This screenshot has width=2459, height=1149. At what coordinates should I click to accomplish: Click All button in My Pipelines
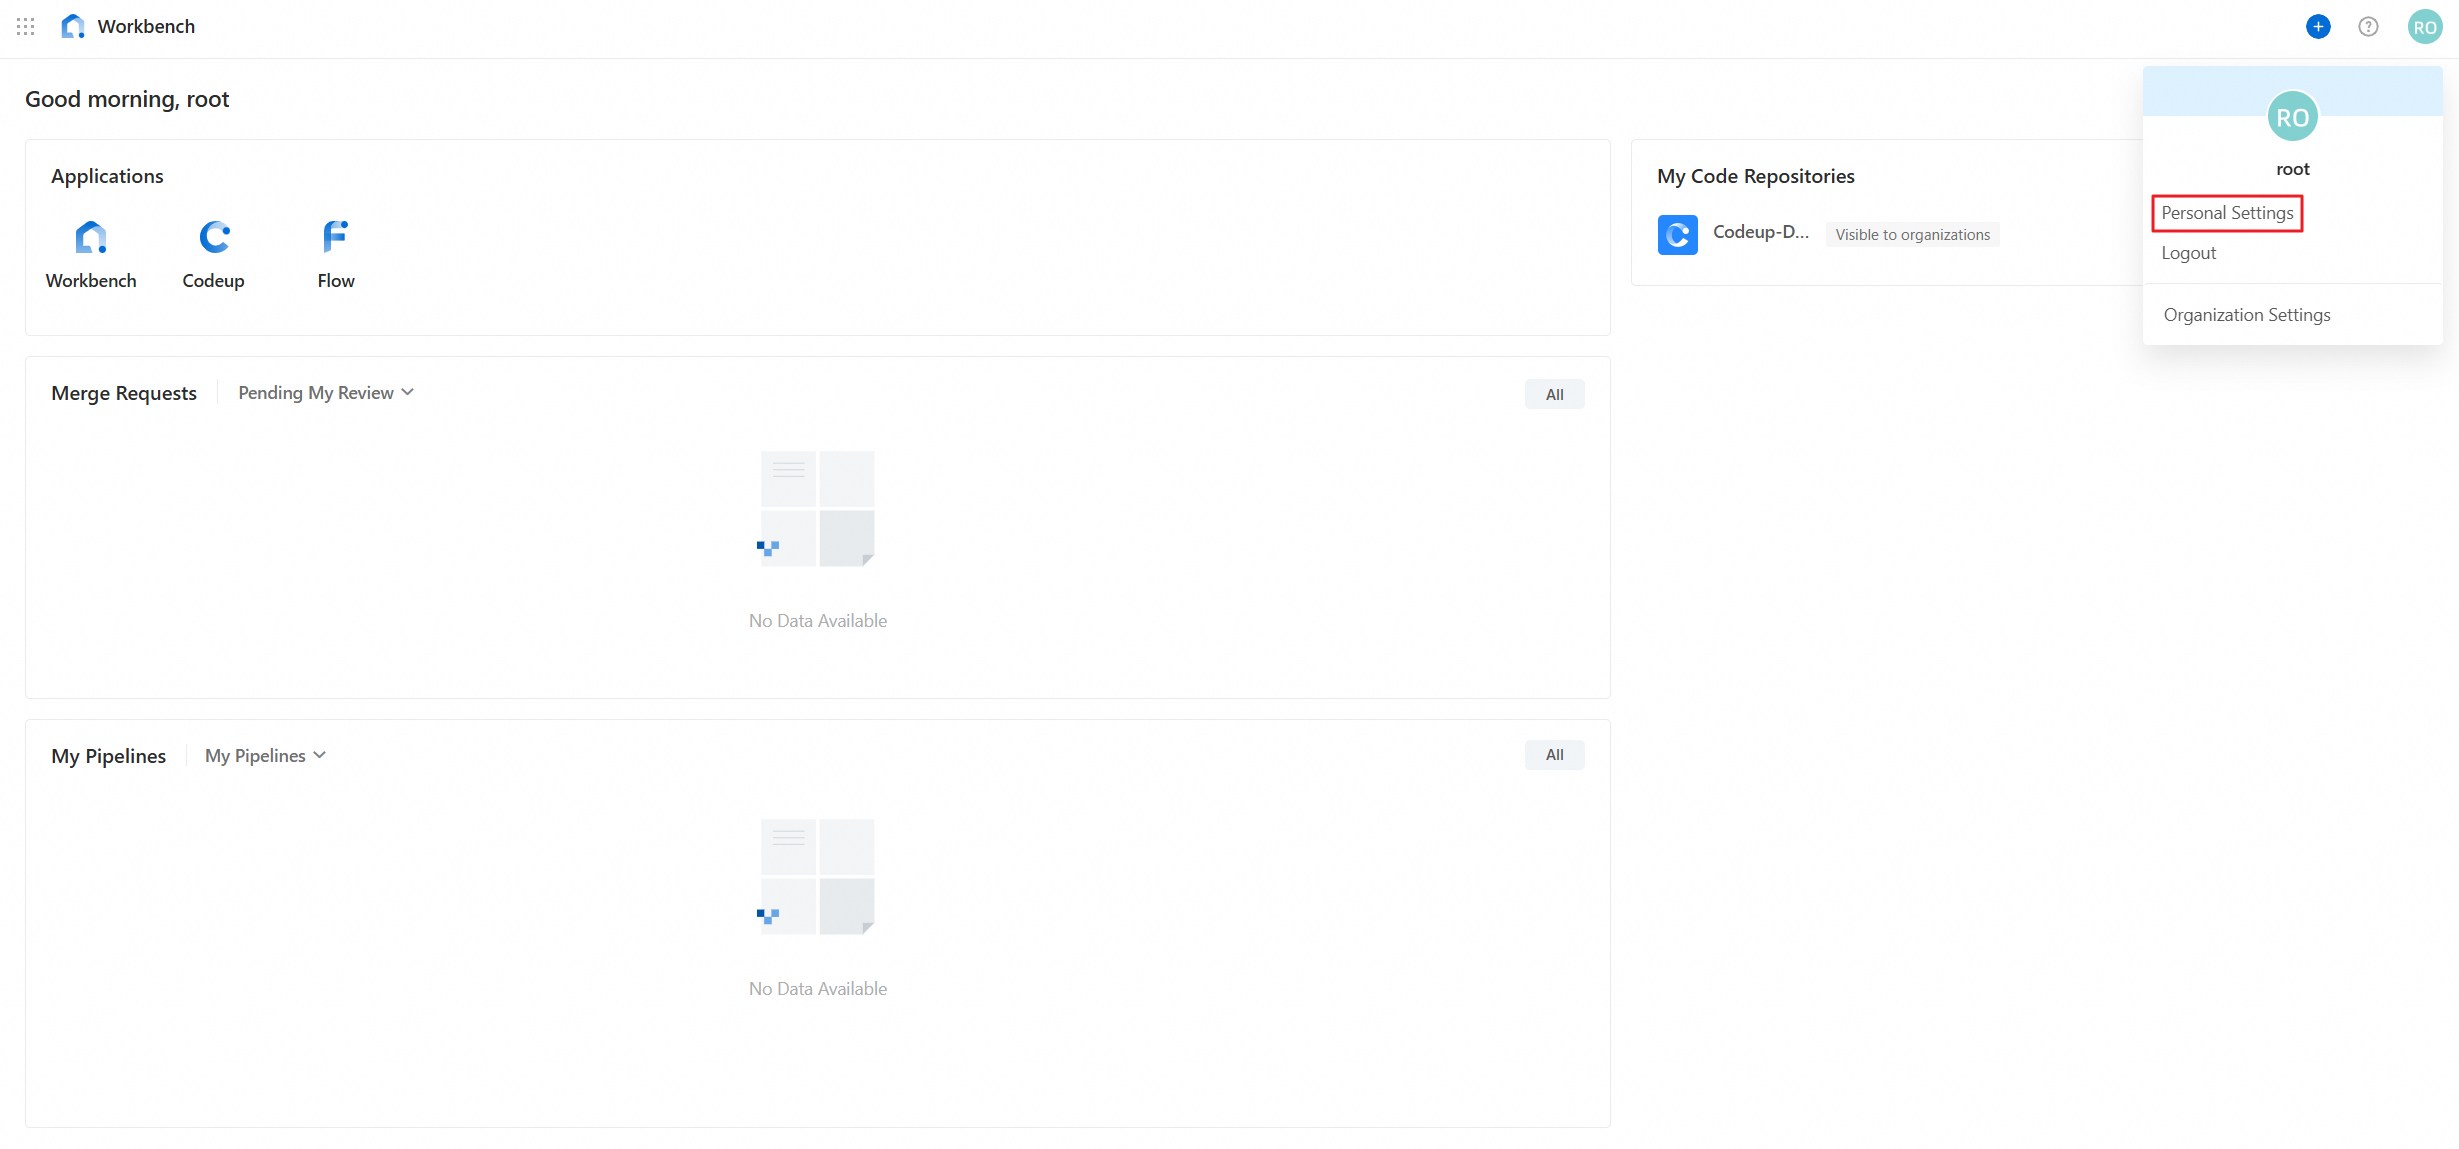[1554, 755]
